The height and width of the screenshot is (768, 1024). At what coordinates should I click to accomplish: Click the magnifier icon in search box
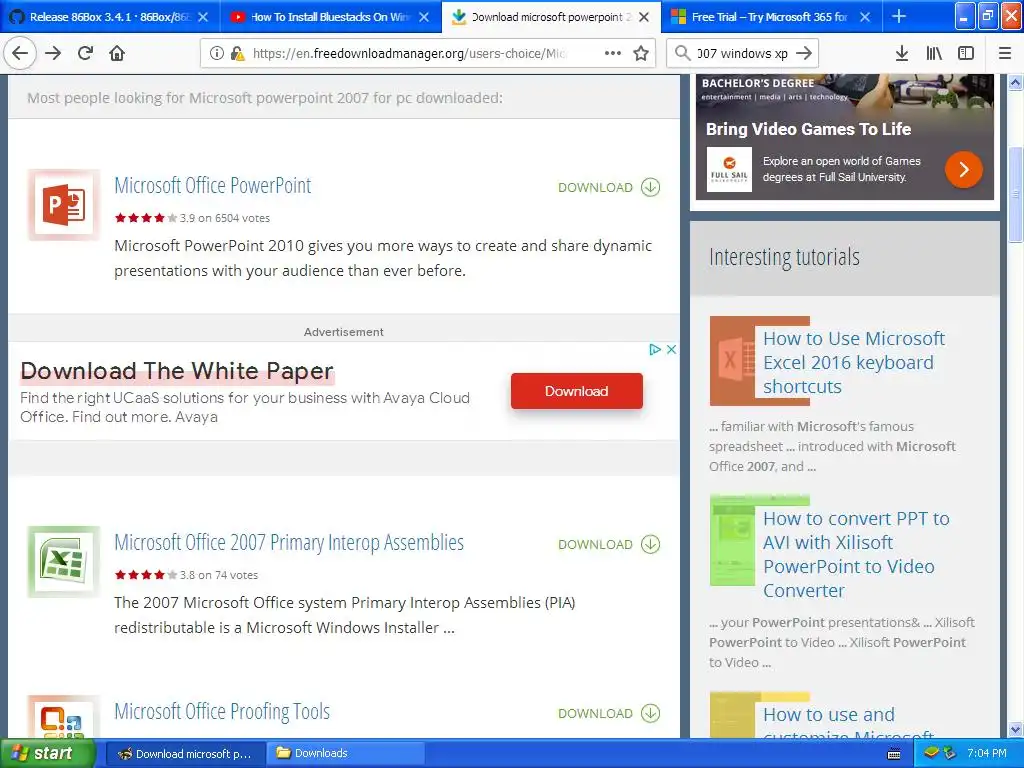pyautogui.click(x=682, y=54)
